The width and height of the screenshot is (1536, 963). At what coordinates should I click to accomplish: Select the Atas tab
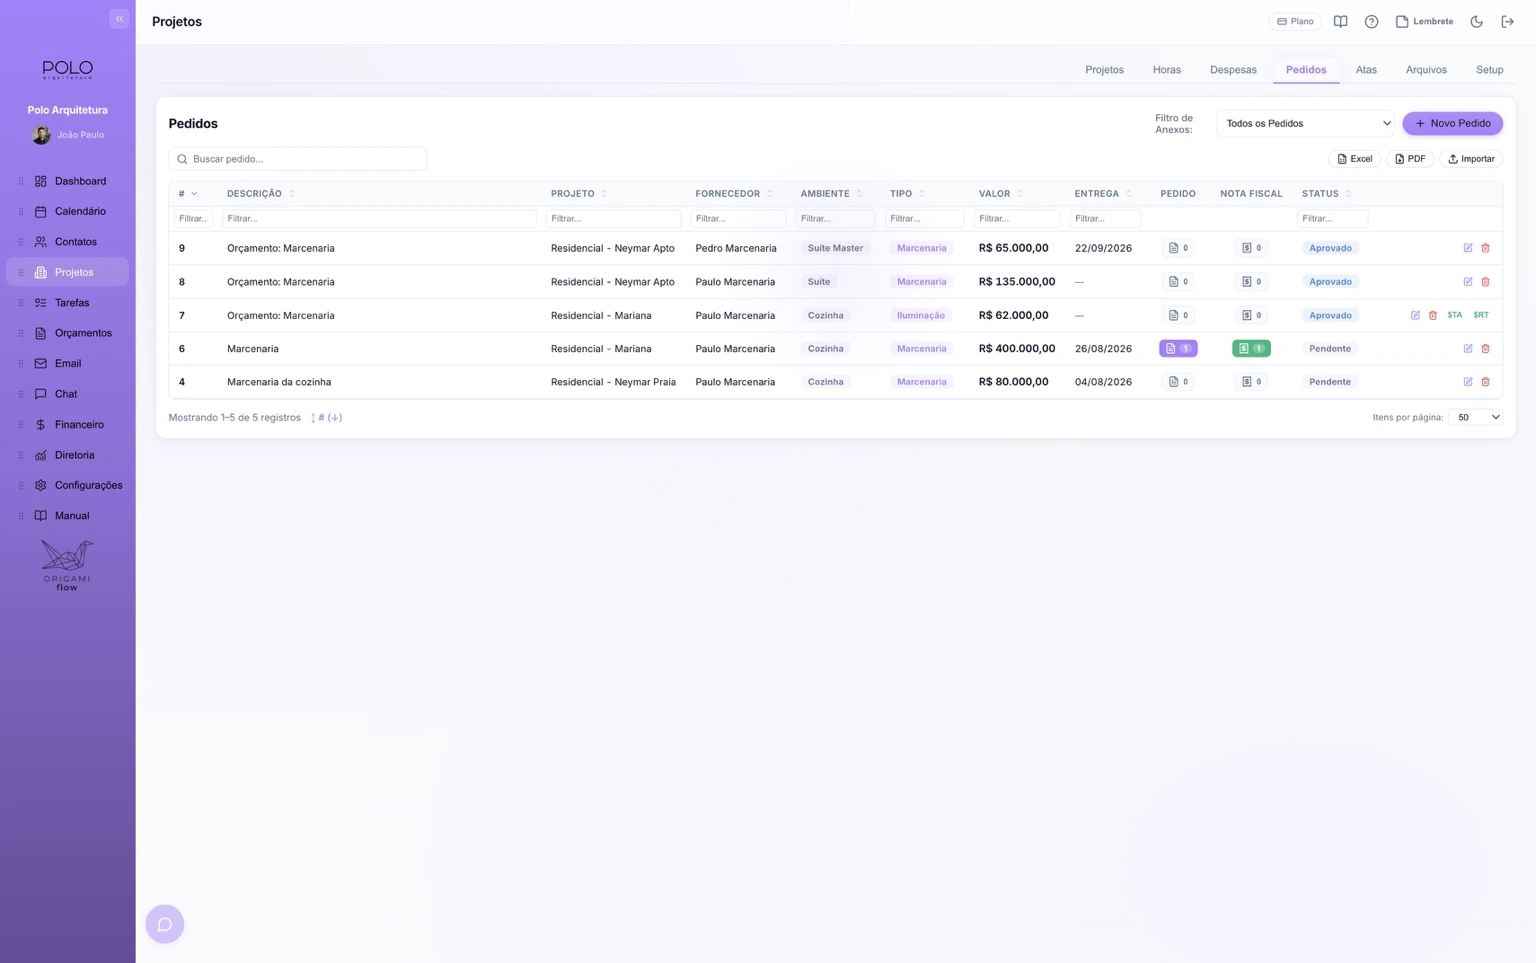coord(1366,70)
